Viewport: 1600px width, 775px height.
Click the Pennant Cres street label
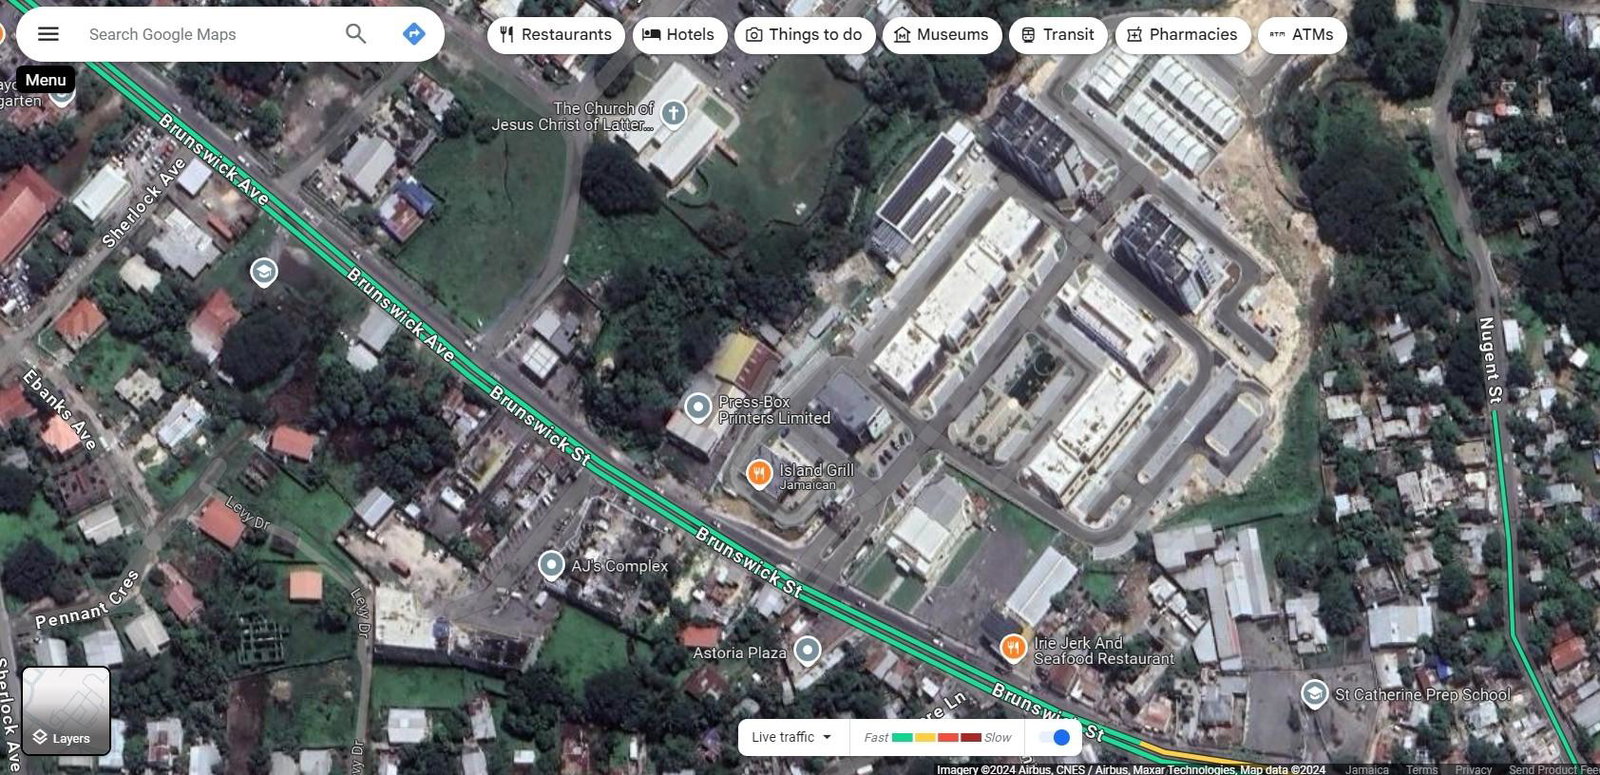pyautogui.click(x=87, y=601)
